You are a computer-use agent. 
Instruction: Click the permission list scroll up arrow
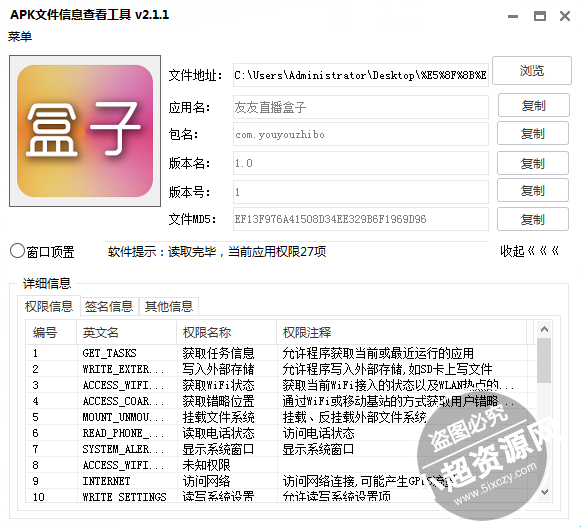544,329
